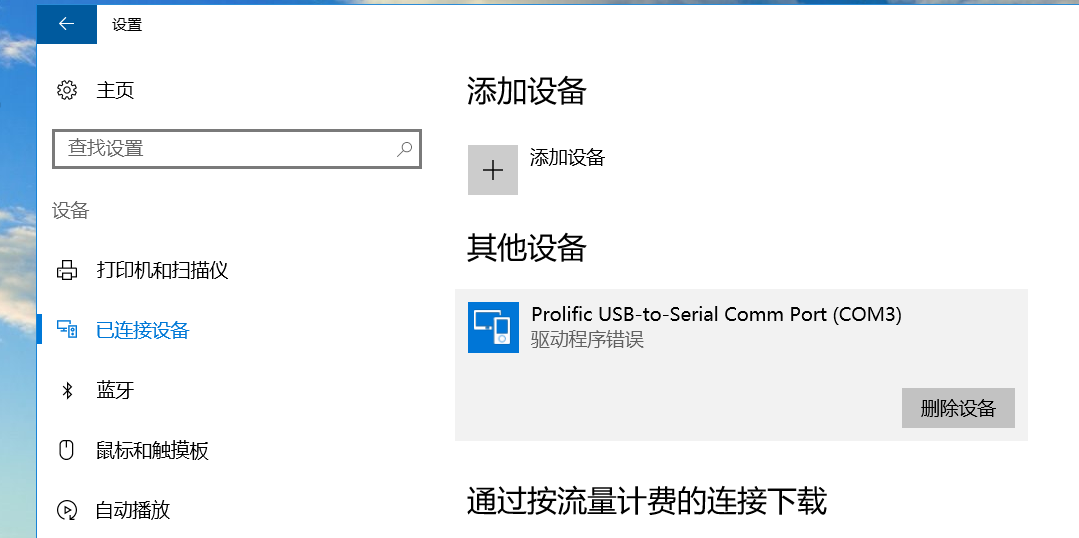Click the magnifier icon in the search box
The image size is (1079, 538).
click(404, 149)
